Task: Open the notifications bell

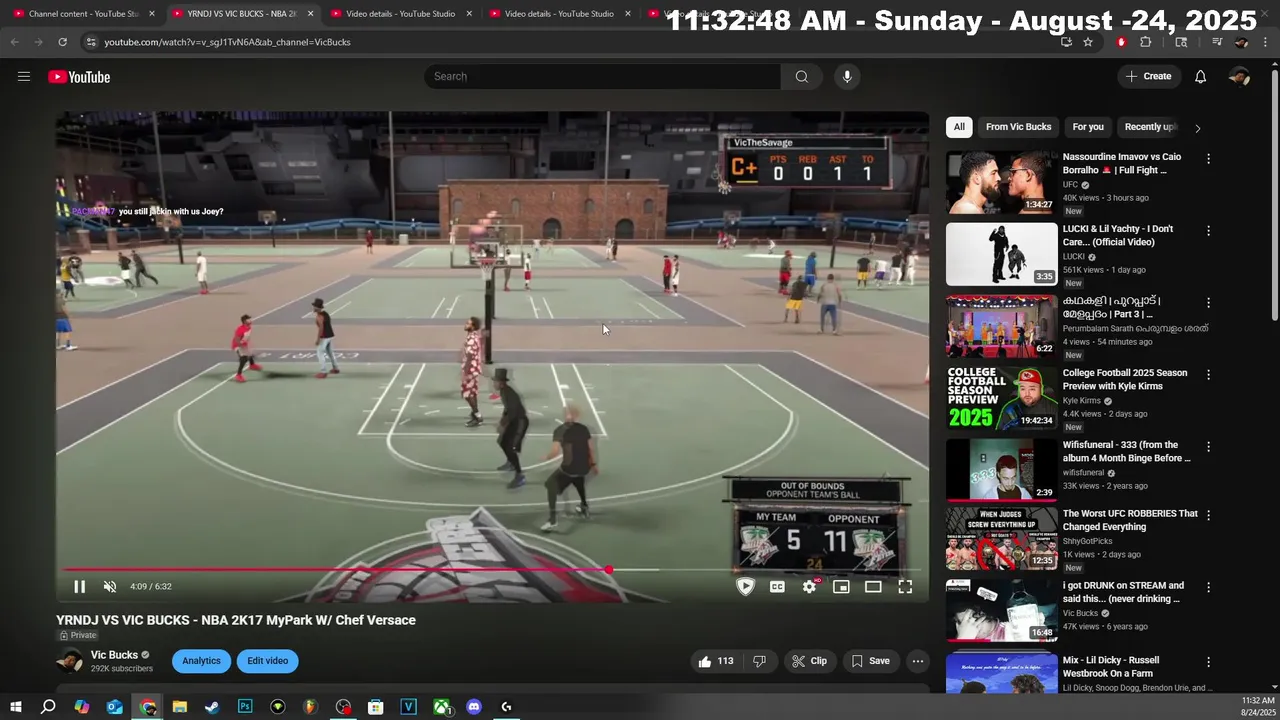Action: (x=1200, y=77)
